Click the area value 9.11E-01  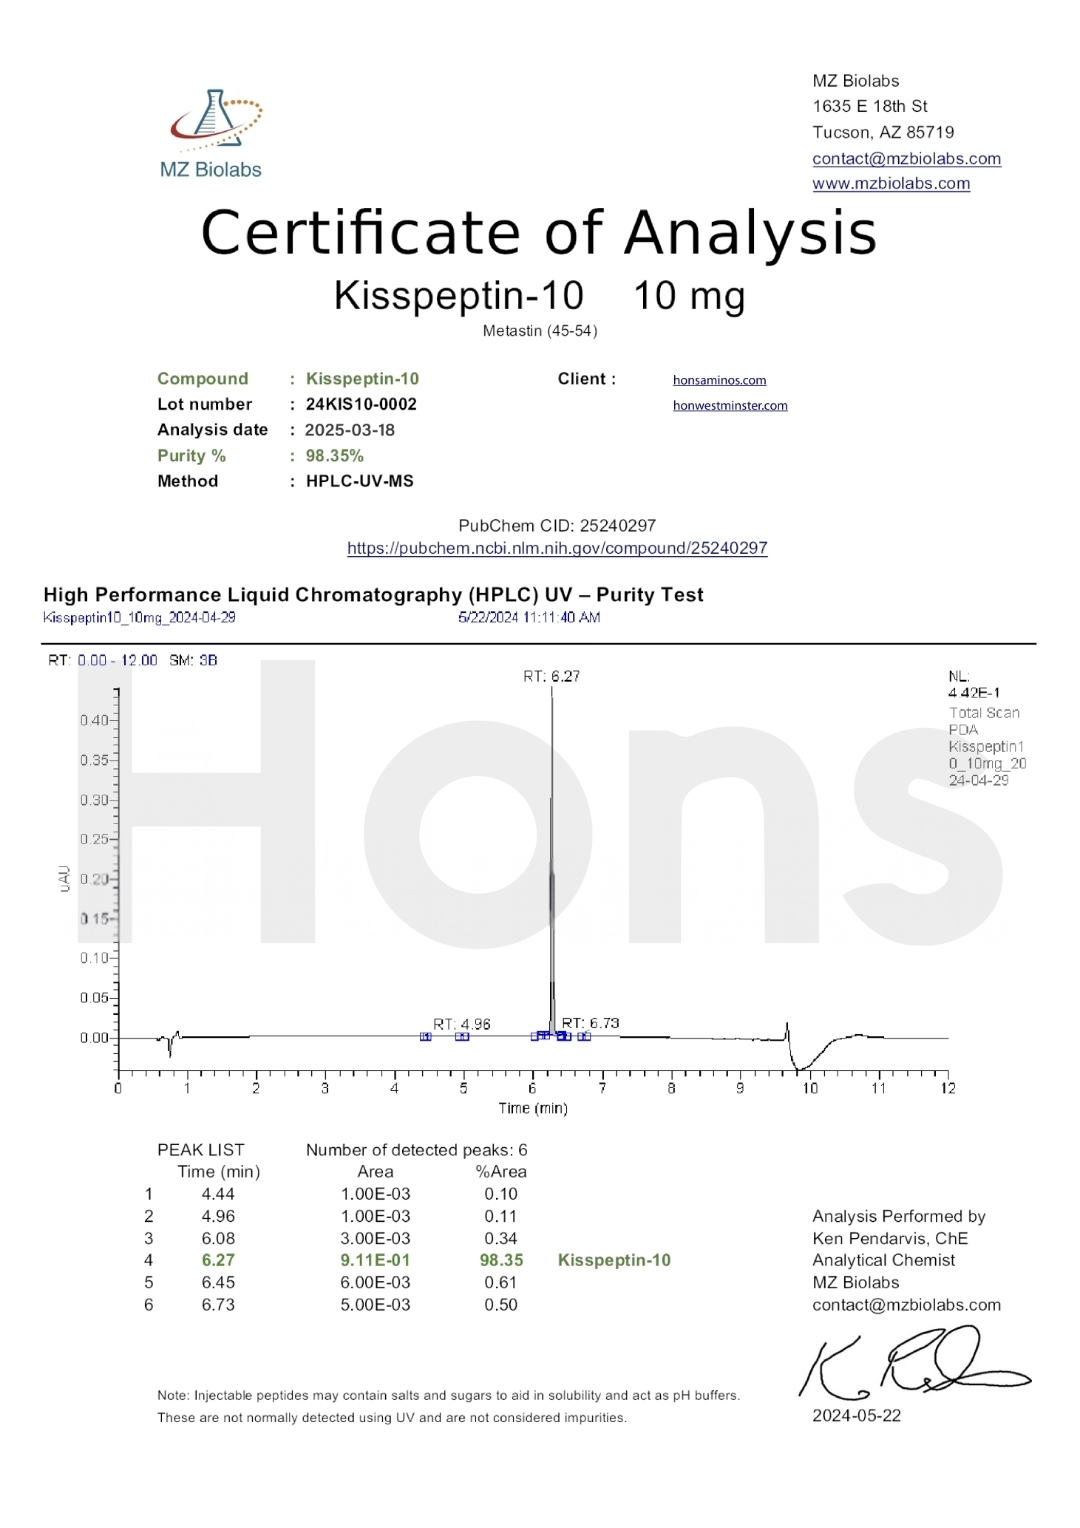click(375, 1260)
